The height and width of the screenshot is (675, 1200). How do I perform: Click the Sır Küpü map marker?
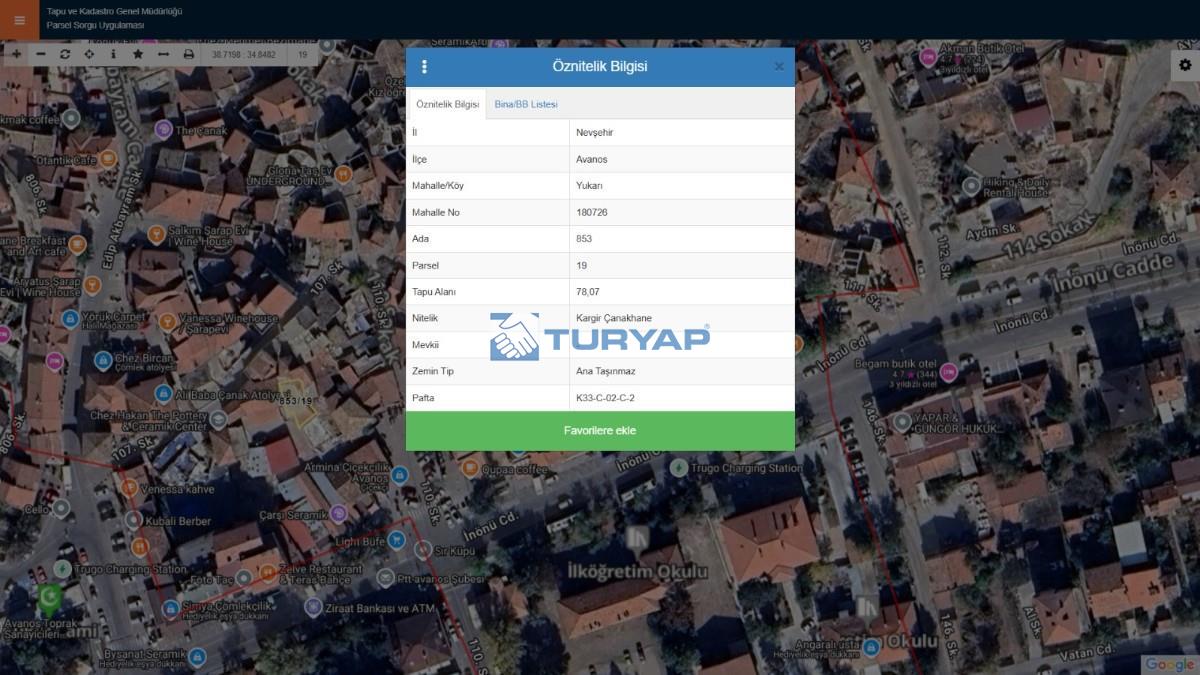[x=422, y=550]
